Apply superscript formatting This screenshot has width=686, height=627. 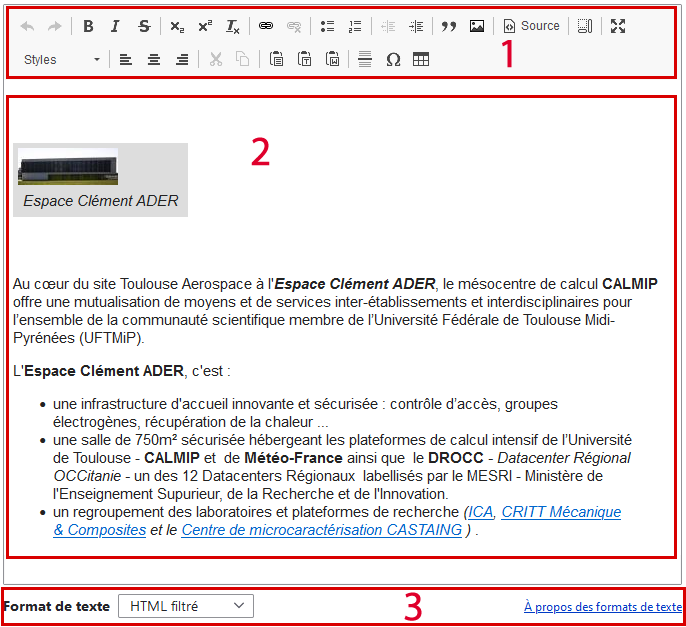(x=204, y=26)
